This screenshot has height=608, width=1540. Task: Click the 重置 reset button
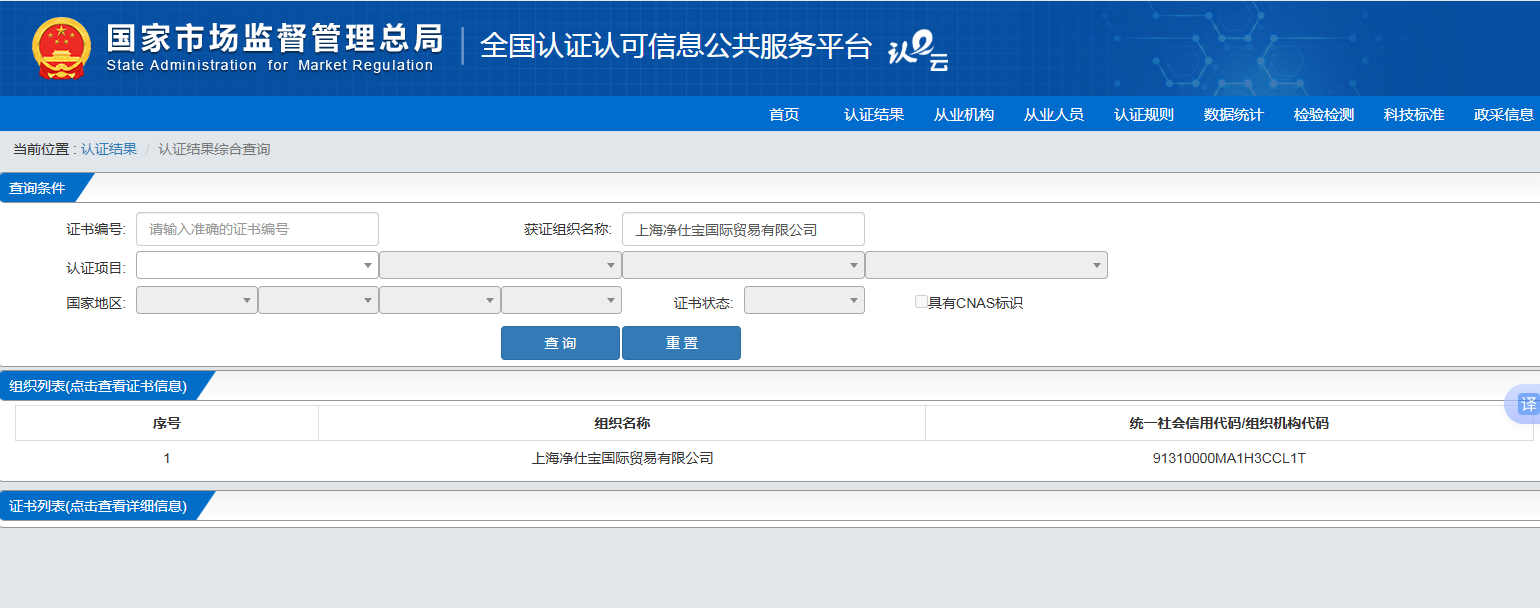point(681,343)
